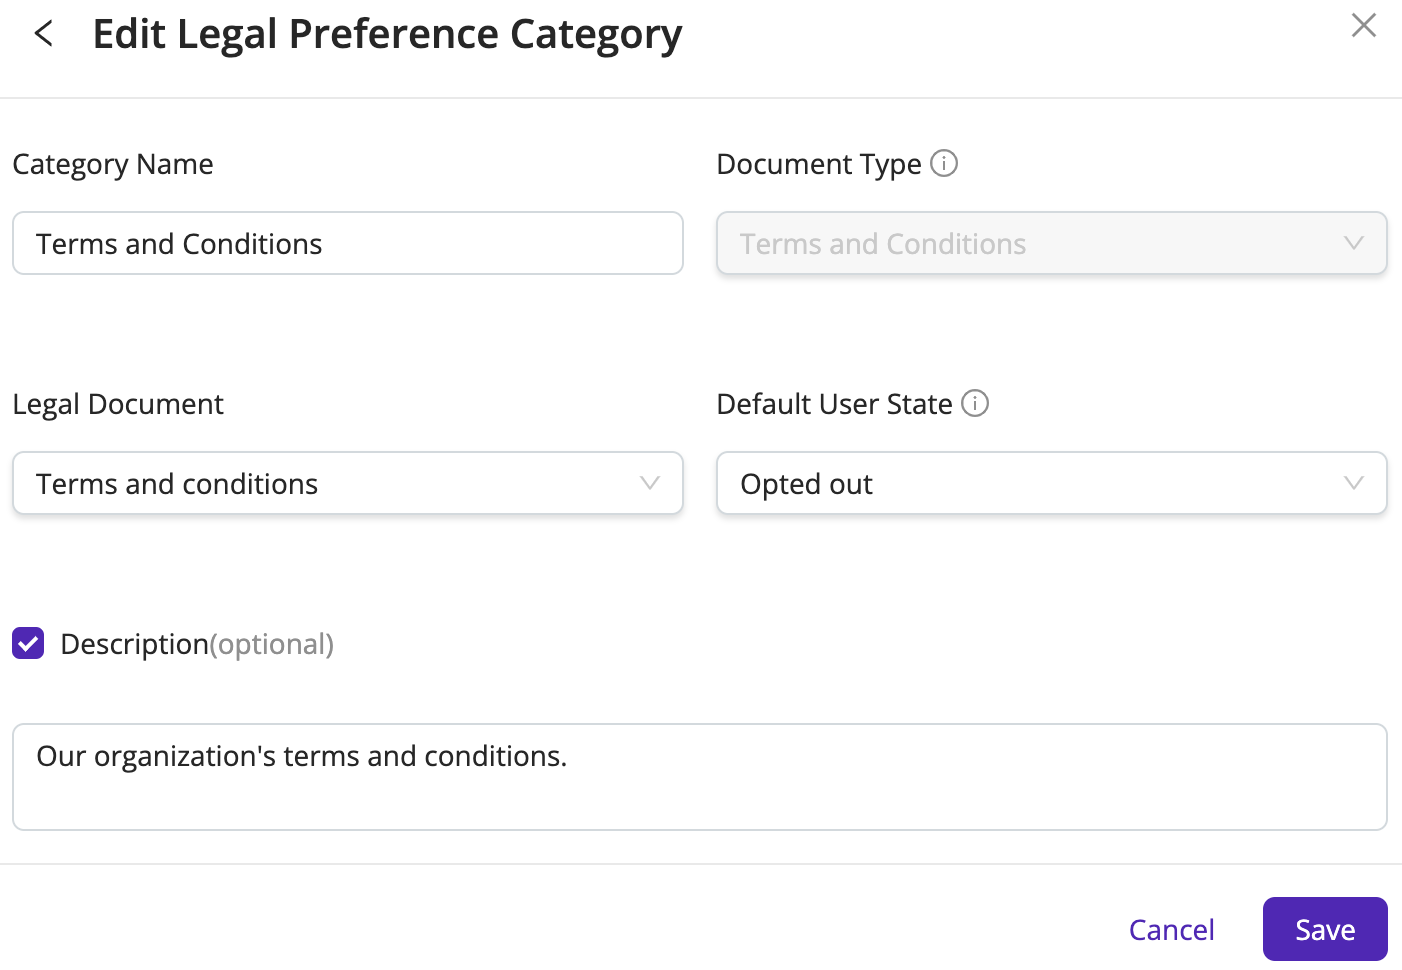Close the Edit Legal Preference Category dialog
This screenshot has width=1402, height=970.
coord(1364,25)
